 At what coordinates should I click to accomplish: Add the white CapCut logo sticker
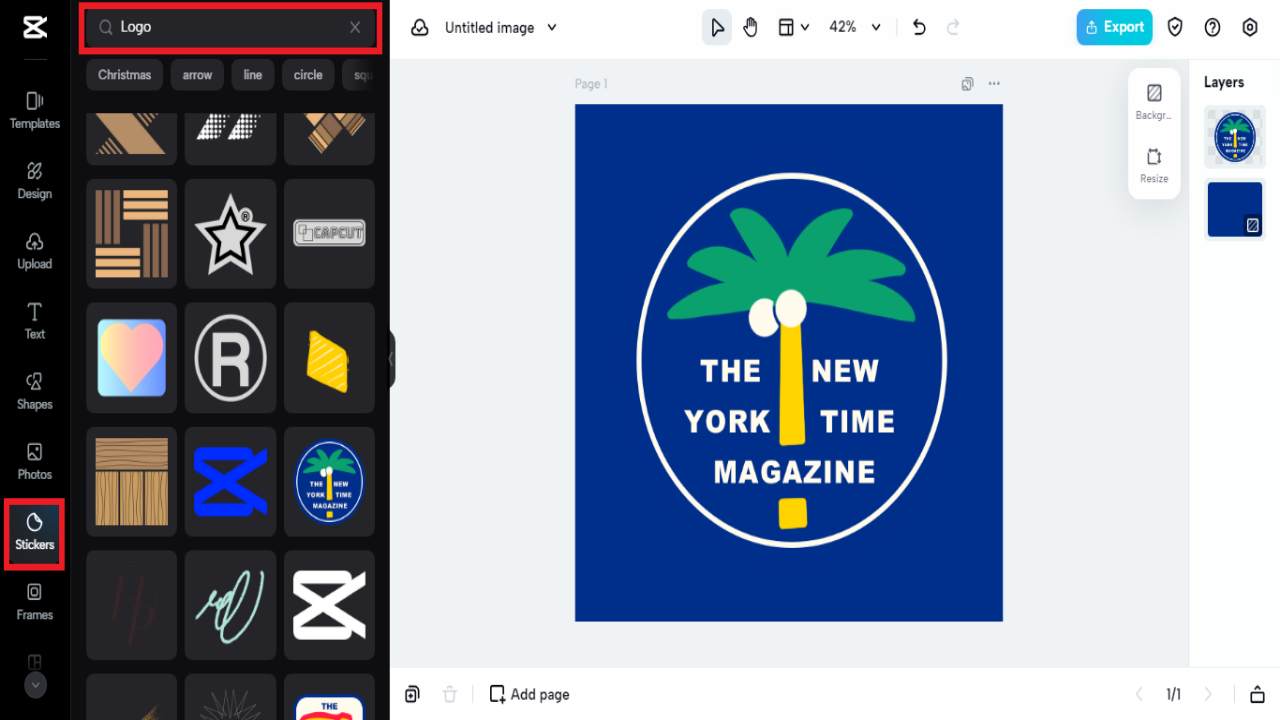[329, 605]
